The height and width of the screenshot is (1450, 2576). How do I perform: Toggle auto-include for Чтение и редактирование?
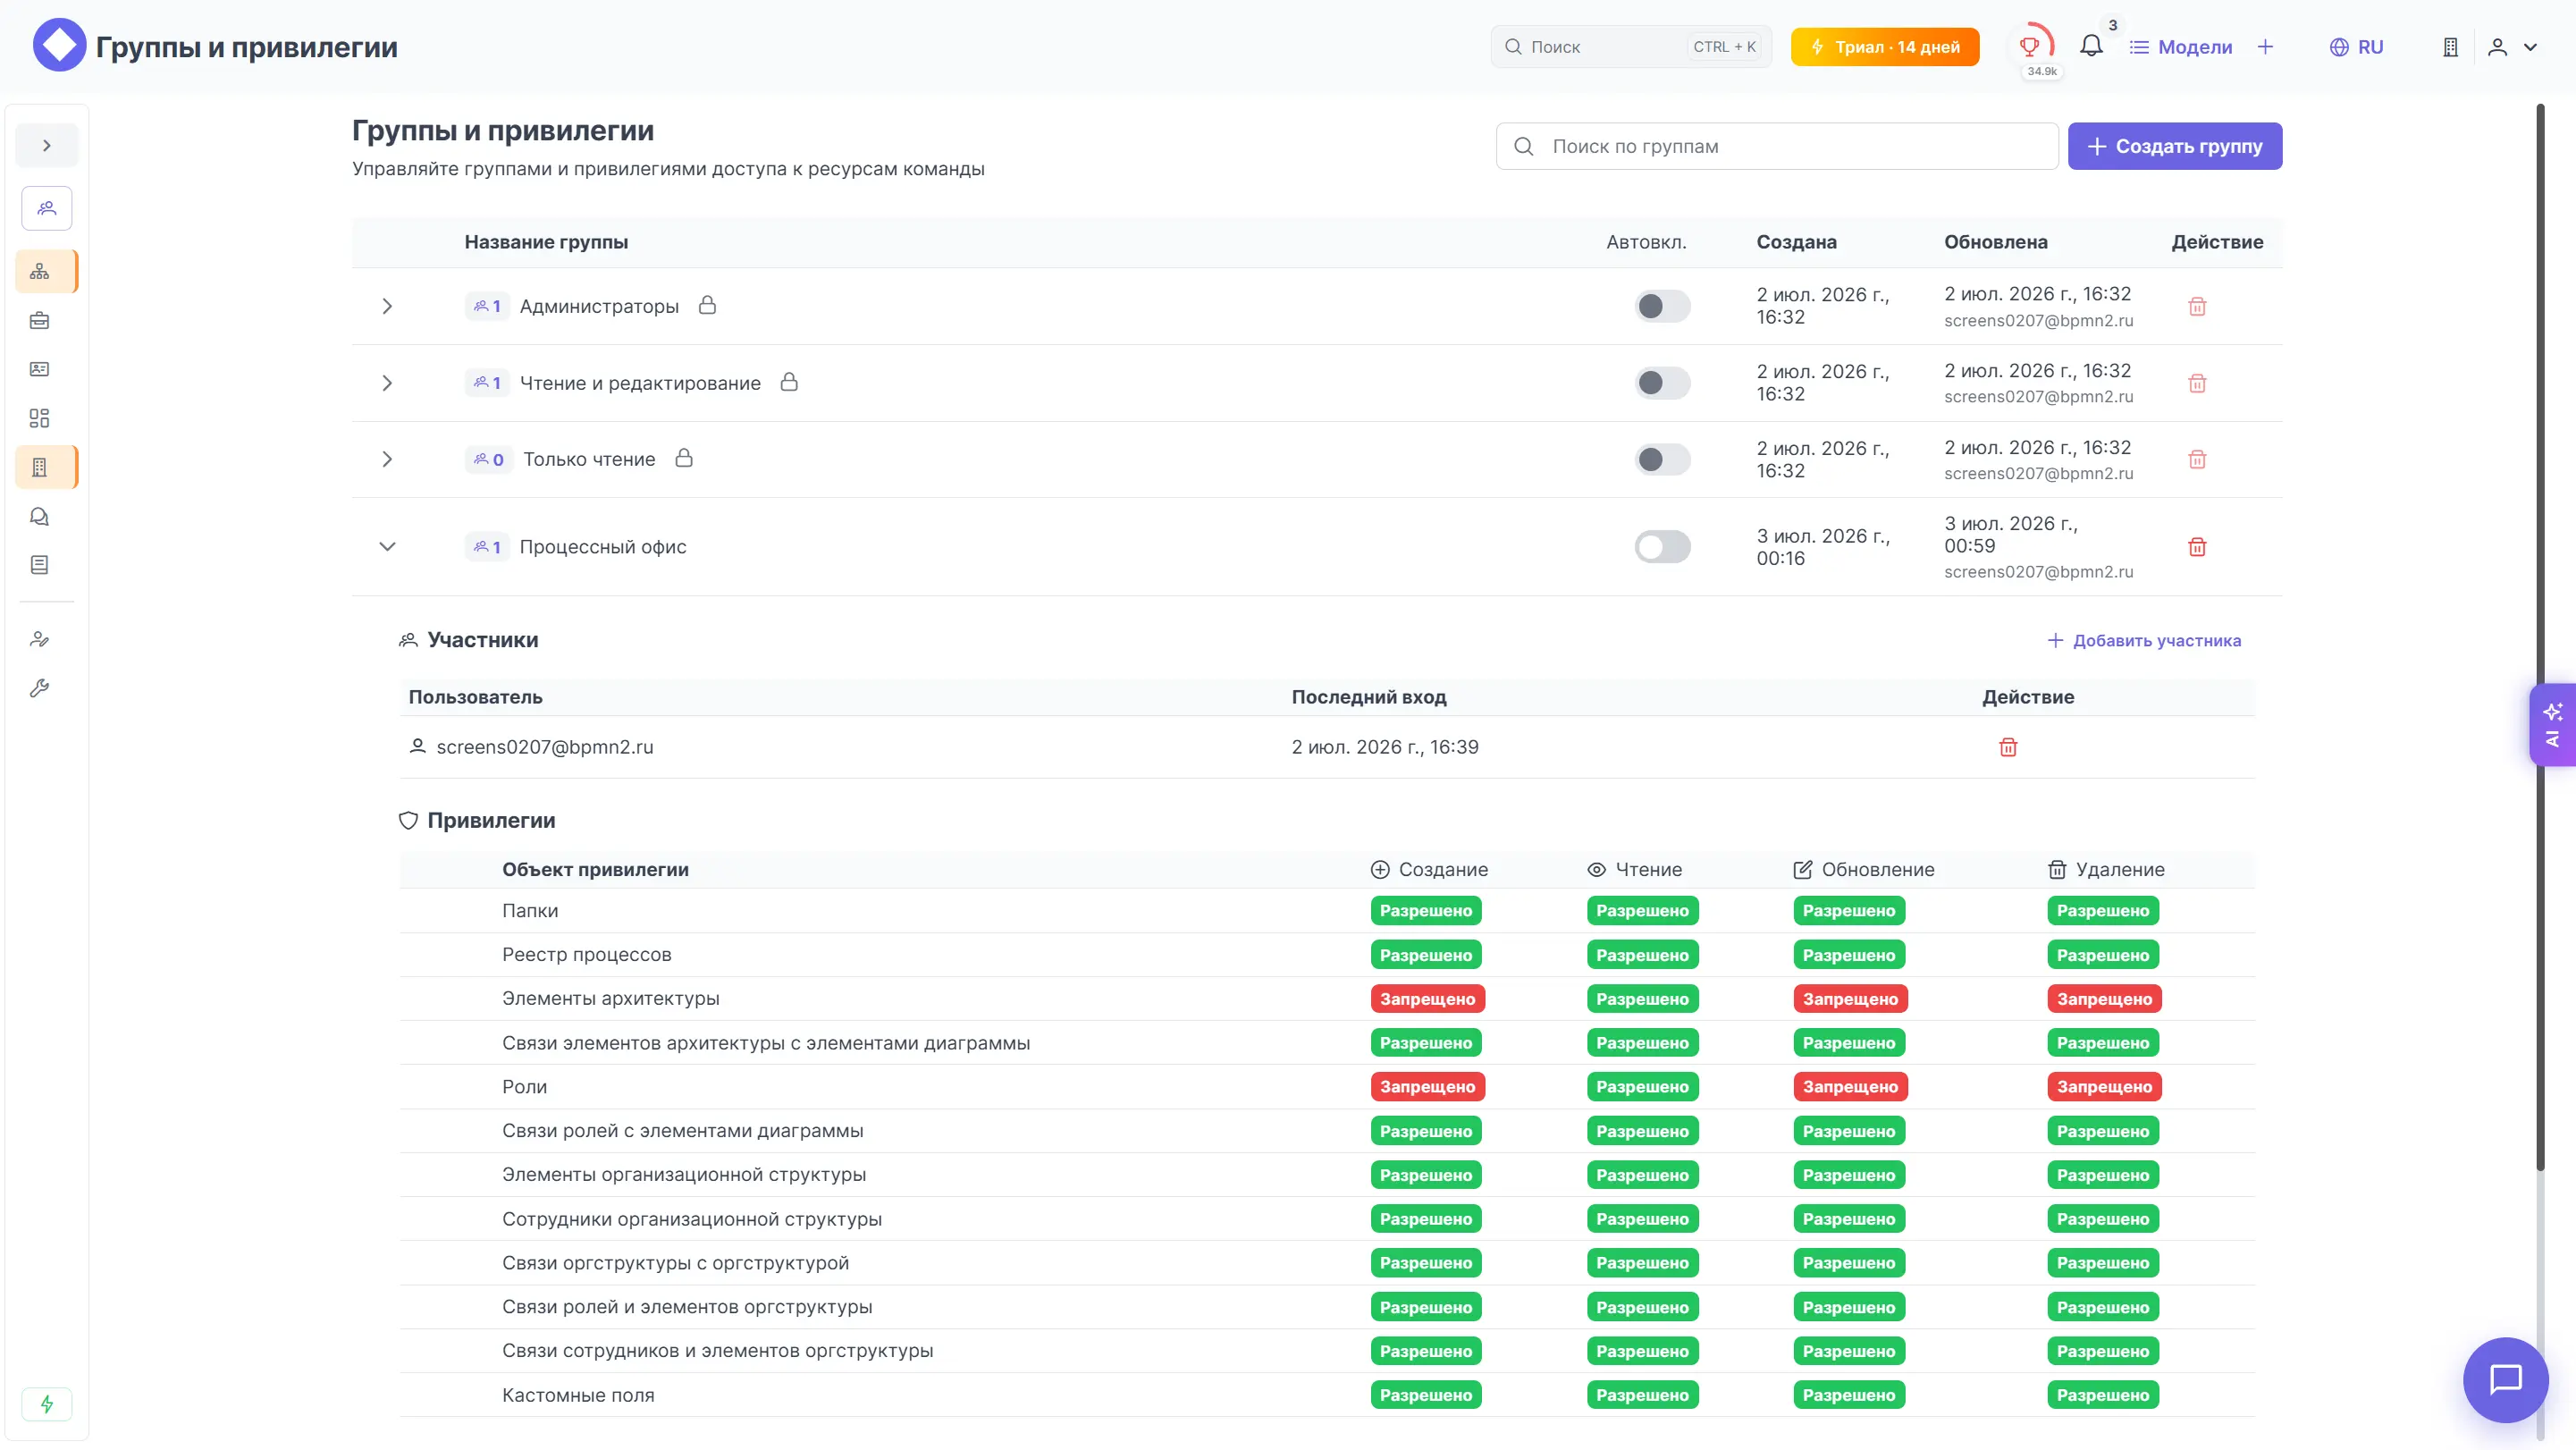[1662, 383]
